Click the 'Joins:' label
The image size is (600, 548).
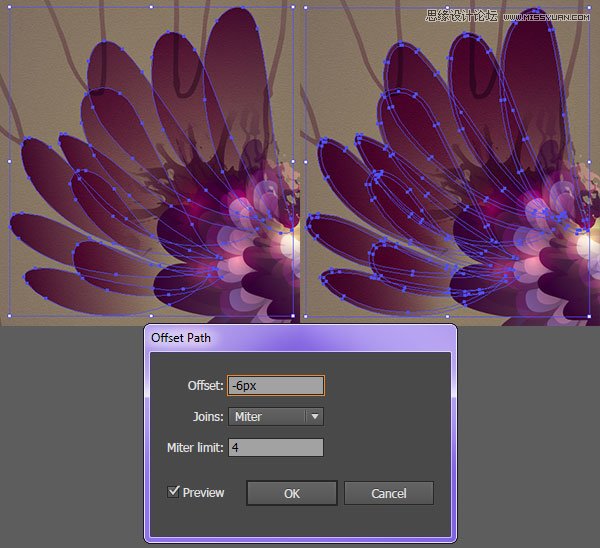pos(208,416)
